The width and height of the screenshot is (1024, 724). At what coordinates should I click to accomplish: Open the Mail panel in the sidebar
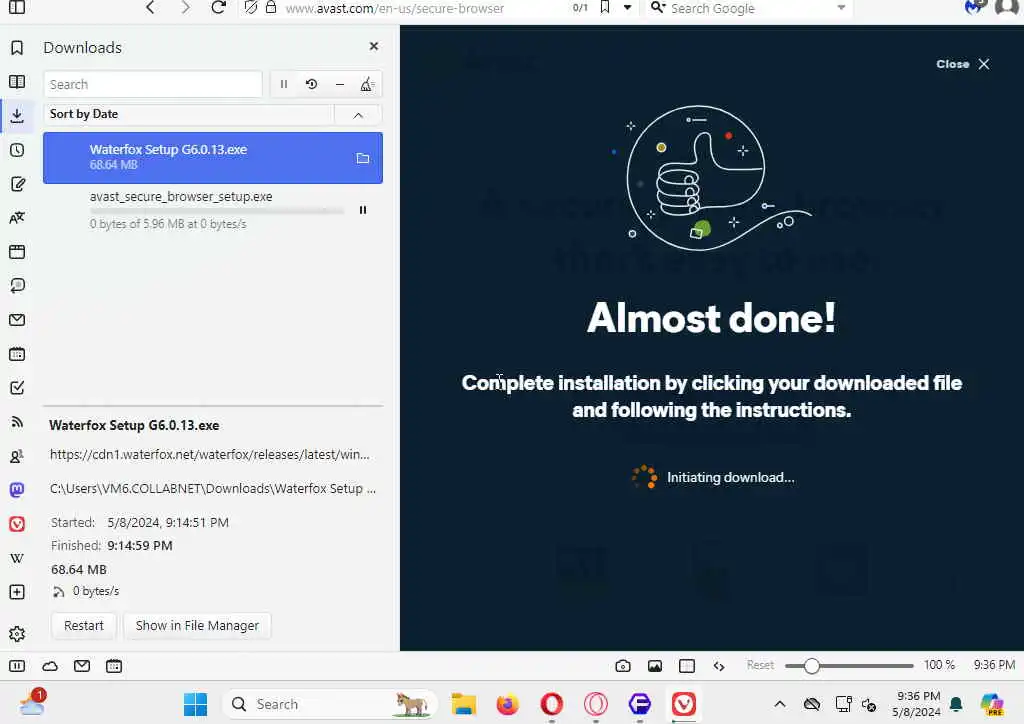coord(17,320)
